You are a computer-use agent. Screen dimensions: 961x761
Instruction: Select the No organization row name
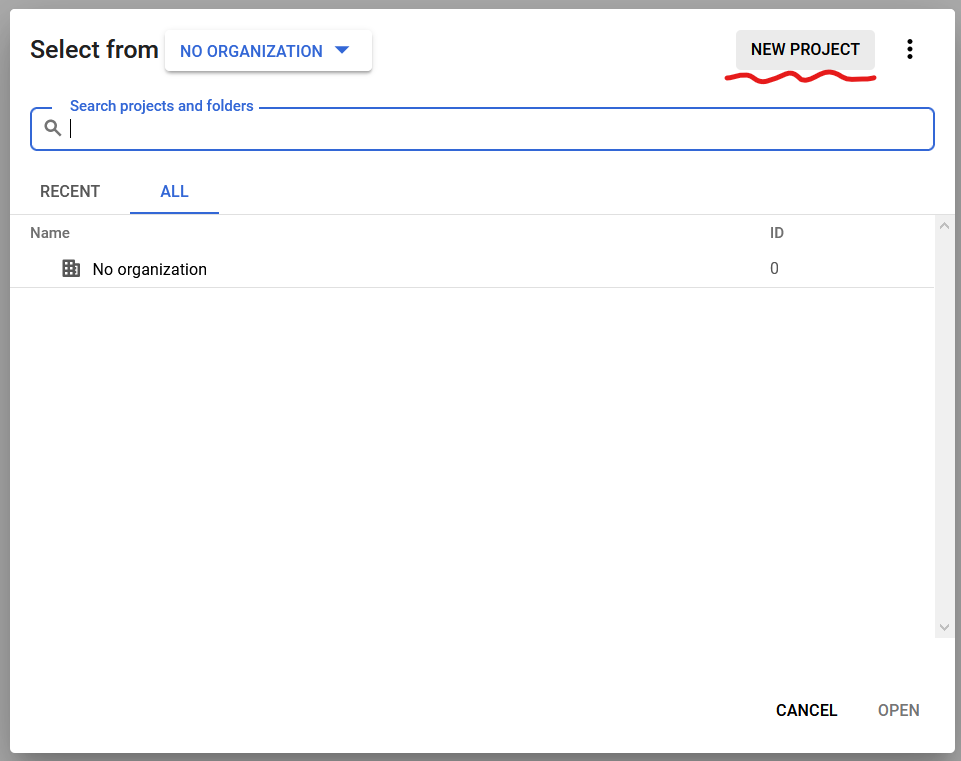pos(149,269)
